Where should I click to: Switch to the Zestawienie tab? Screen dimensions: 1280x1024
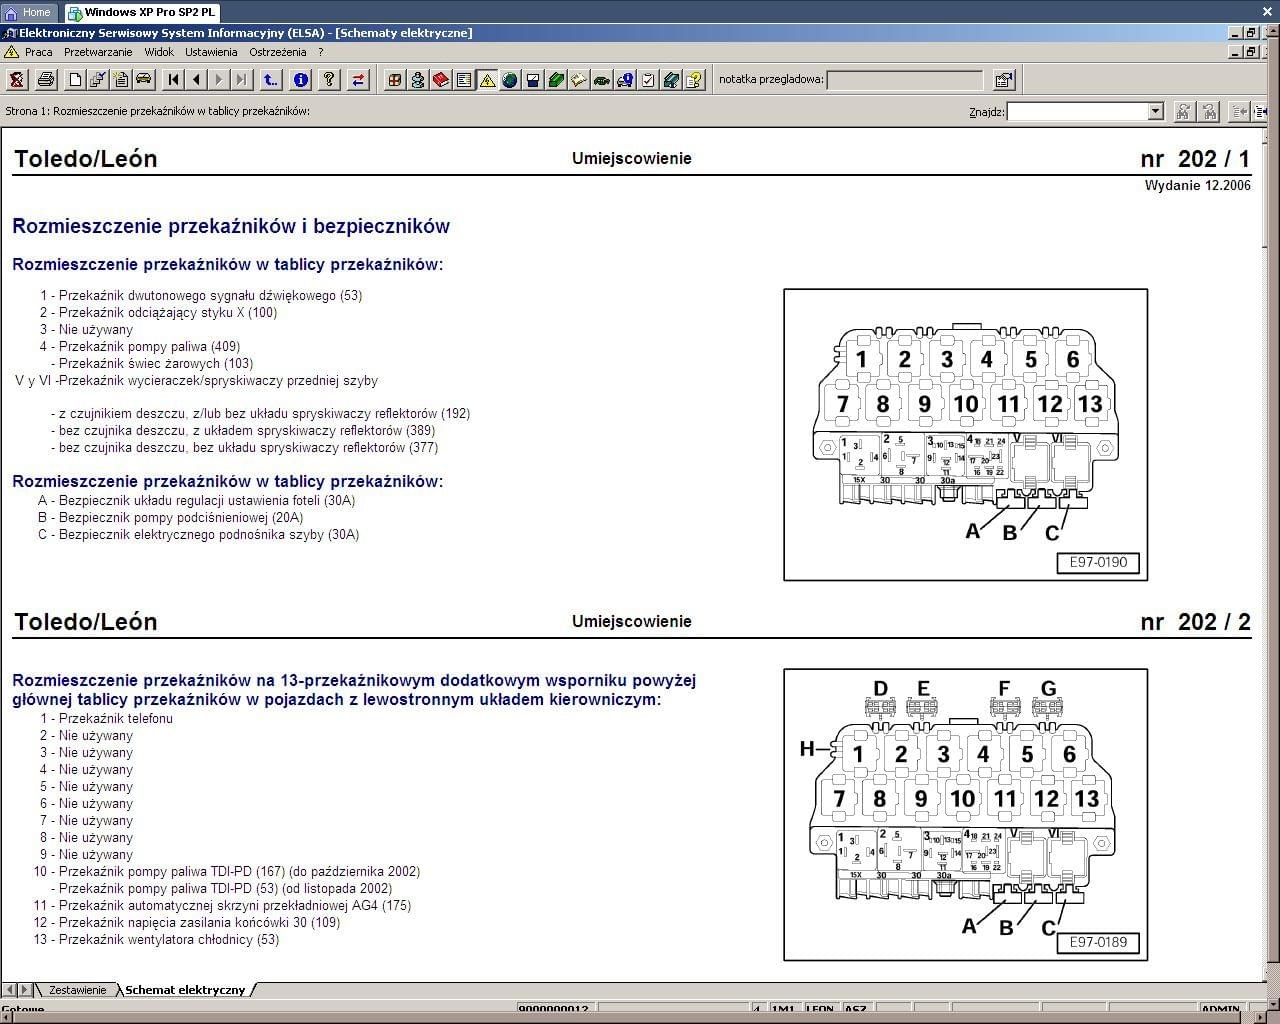pyautogui.click(x=77, y=990)
